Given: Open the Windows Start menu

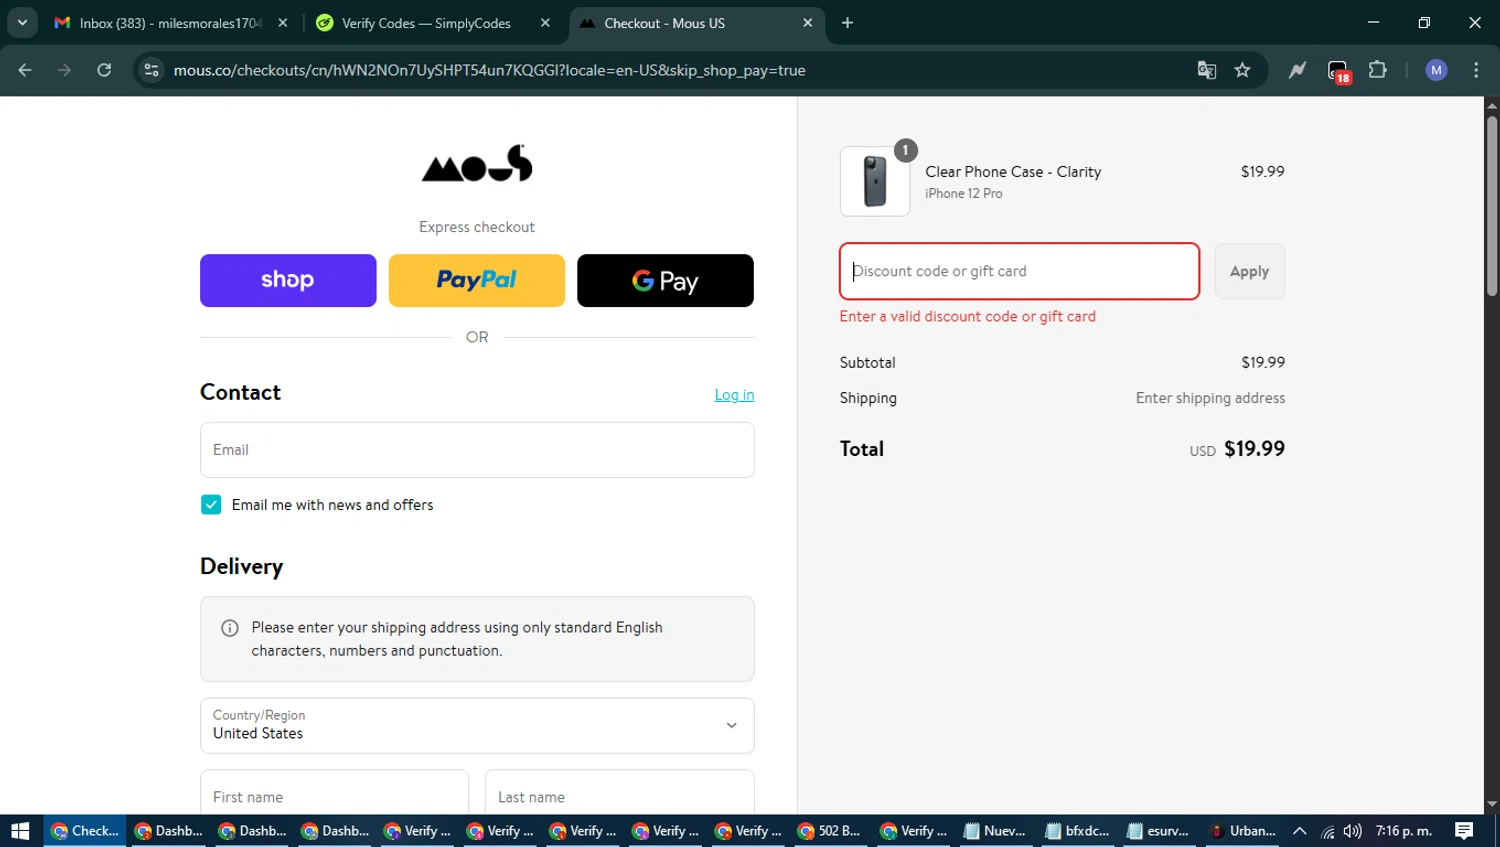Looking at the screenshot, I should click(20, 831).
